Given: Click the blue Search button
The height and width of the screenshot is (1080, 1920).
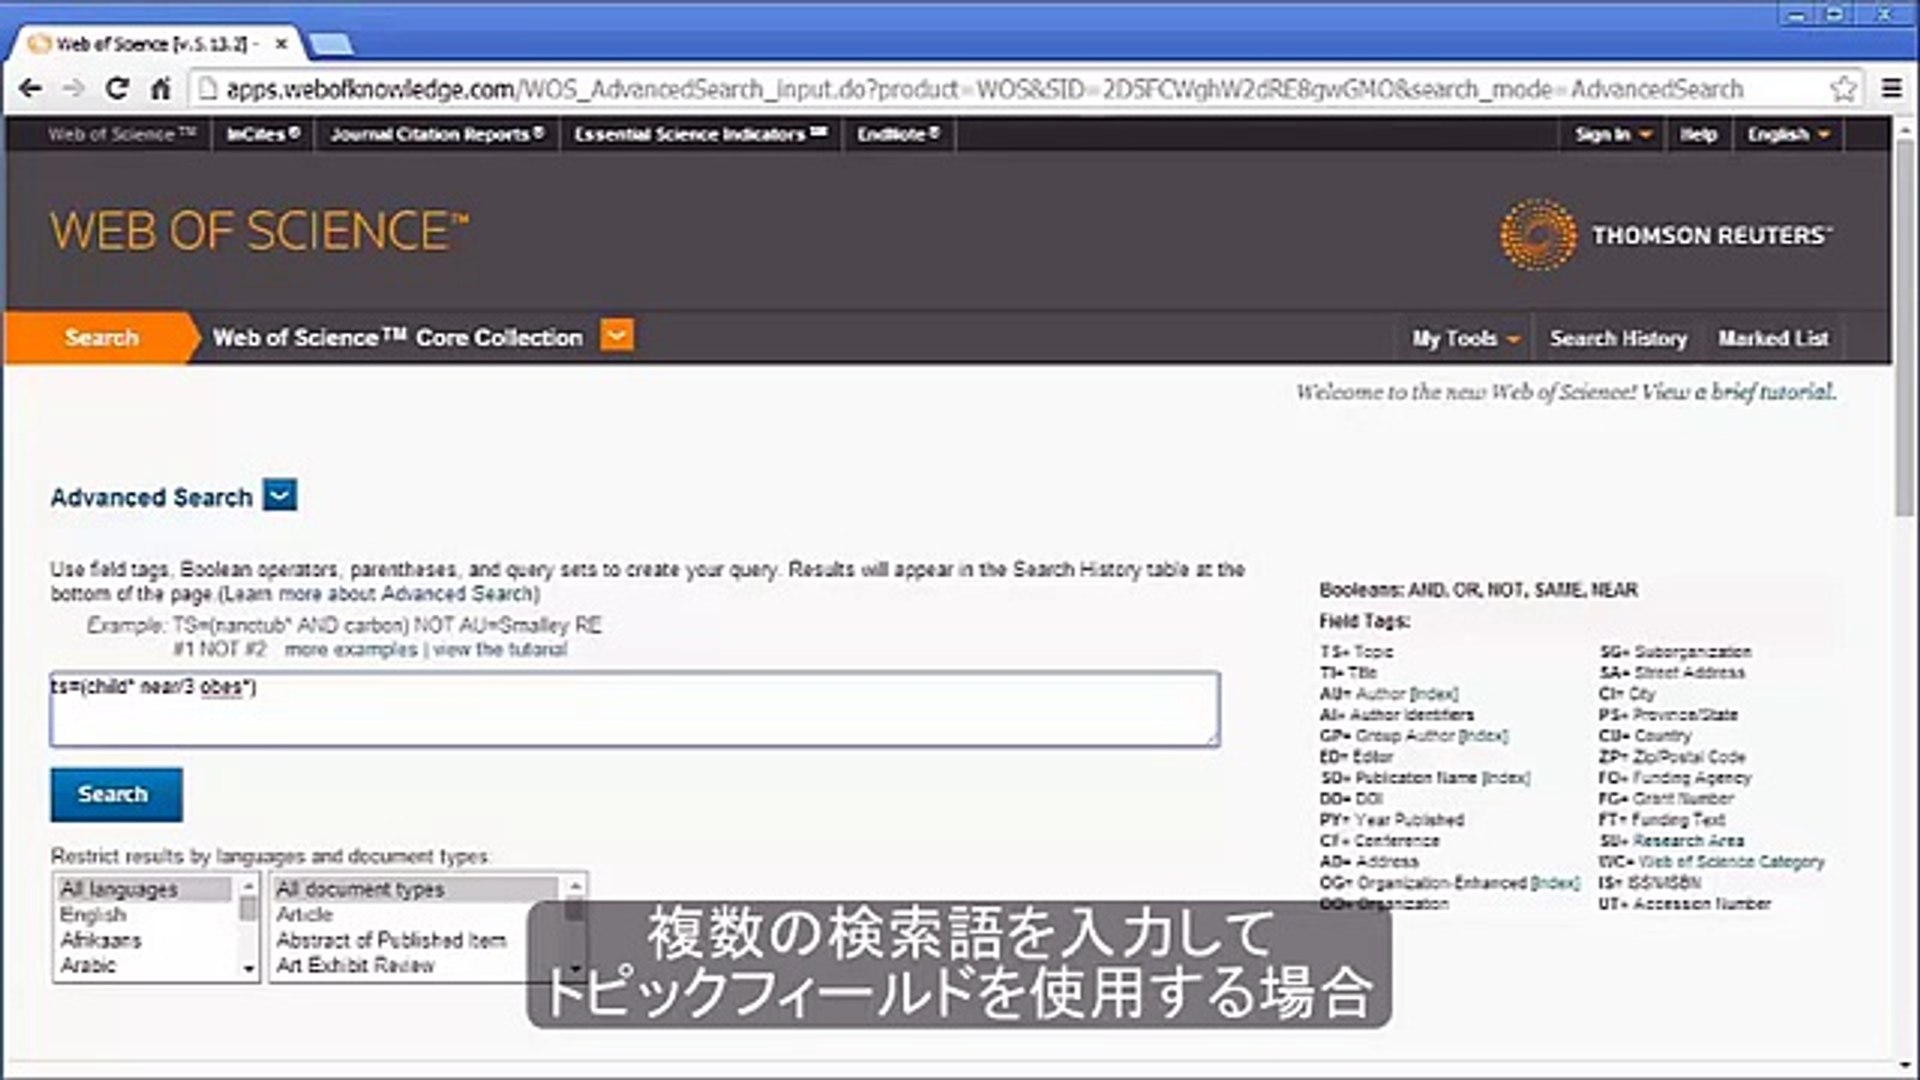Looking at the screenshot, I should pyautogui.click(x=116, y=794).
